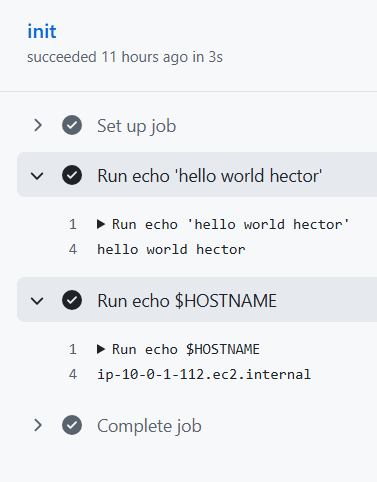Viewport: 377px width, 482px height.
Task: Expand log triangle for Run echo 'hello world hector'
Action: click(101, 224)
